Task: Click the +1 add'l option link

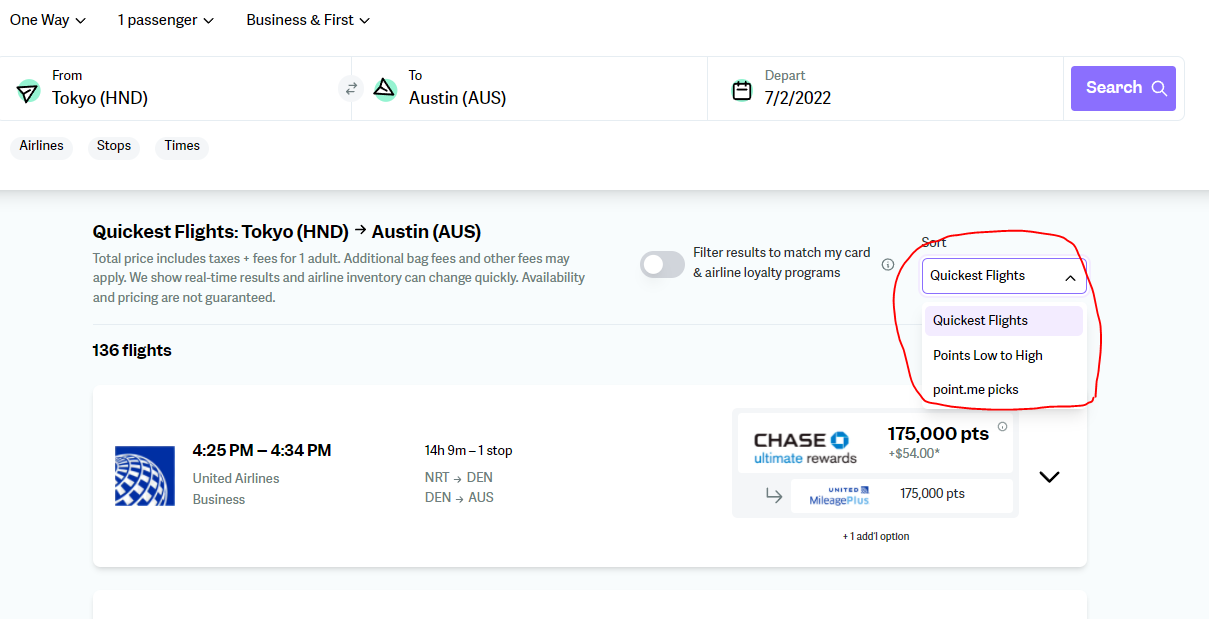Action: [875, 536]
